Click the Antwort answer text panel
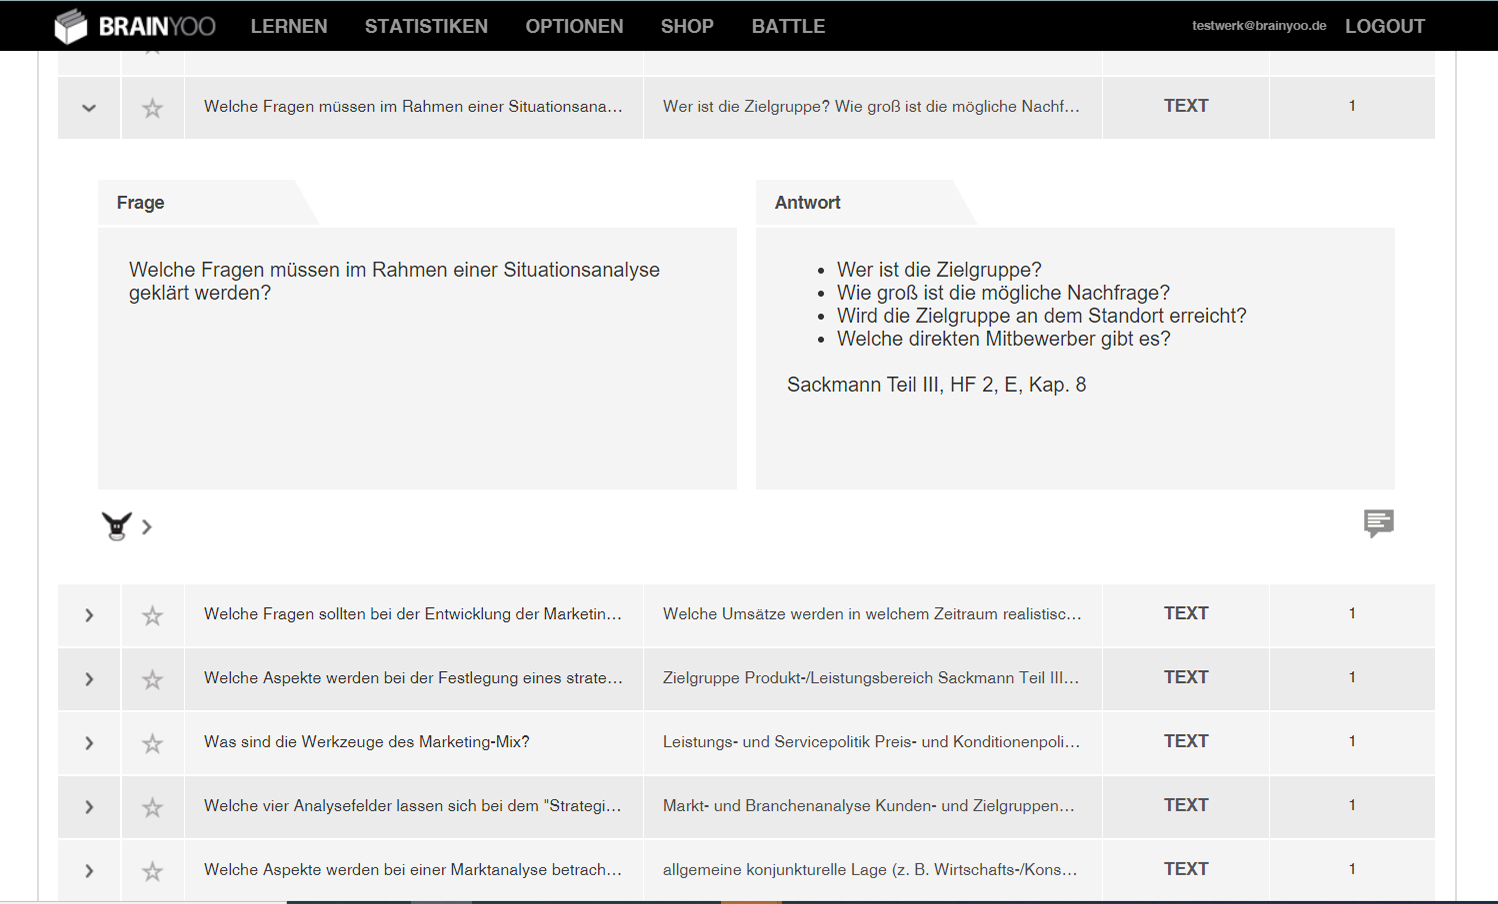Image resolution: width=1498 pixels, height=904 pixels. (1075, 358)
